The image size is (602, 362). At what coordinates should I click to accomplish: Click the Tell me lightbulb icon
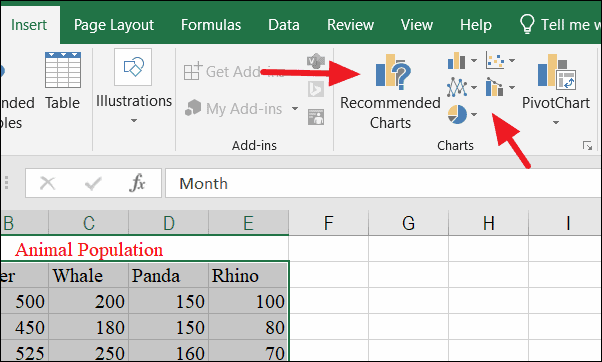(x=527, y=24)
